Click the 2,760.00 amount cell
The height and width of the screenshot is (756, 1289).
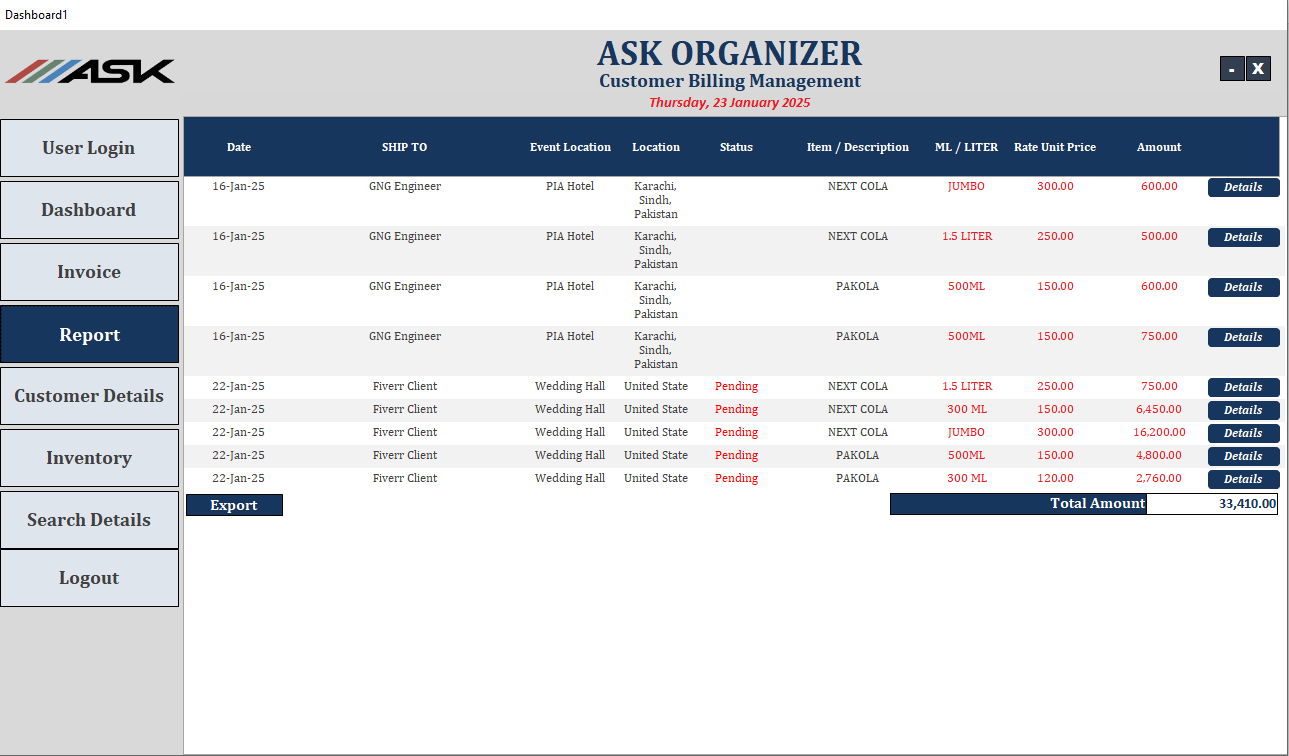coord(1159,478)
